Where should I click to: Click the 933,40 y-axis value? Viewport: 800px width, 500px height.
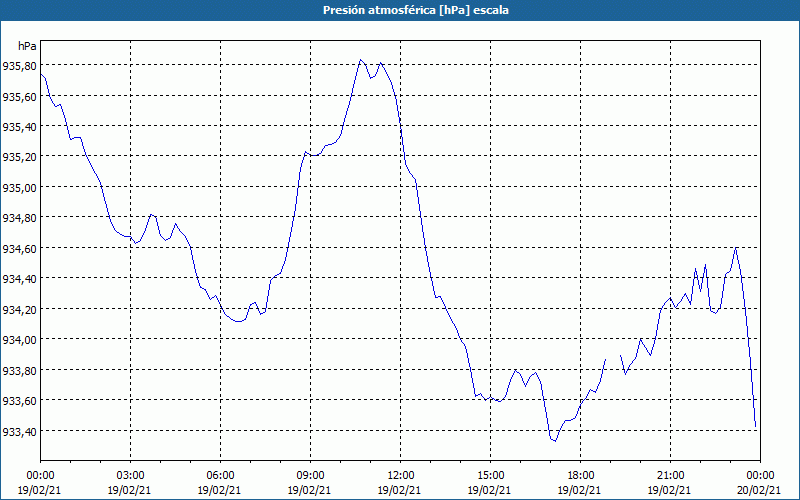[x=19, y=432]
